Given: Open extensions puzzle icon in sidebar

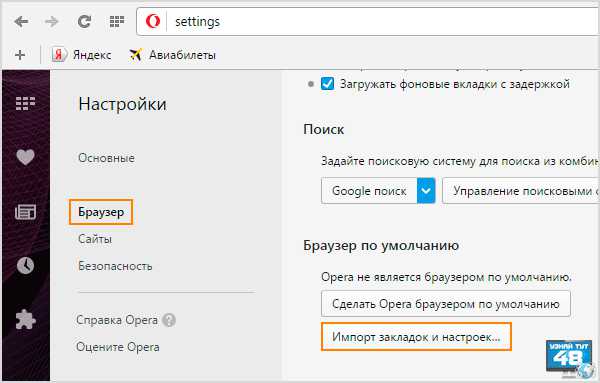Looking at the screenshot, I should (x=25, y=319).
